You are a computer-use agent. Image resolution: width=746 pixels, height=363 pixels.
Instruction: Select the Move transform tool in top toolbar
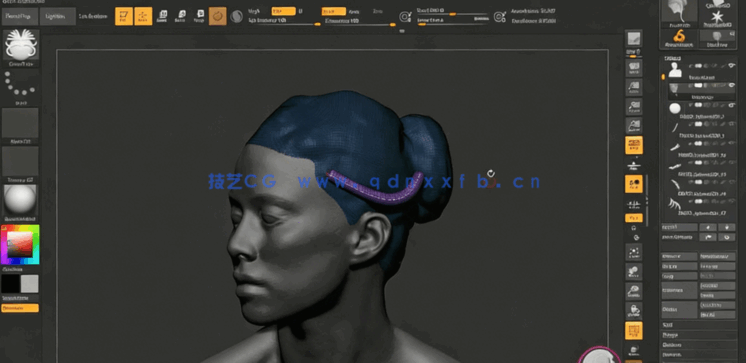point(162,16)
